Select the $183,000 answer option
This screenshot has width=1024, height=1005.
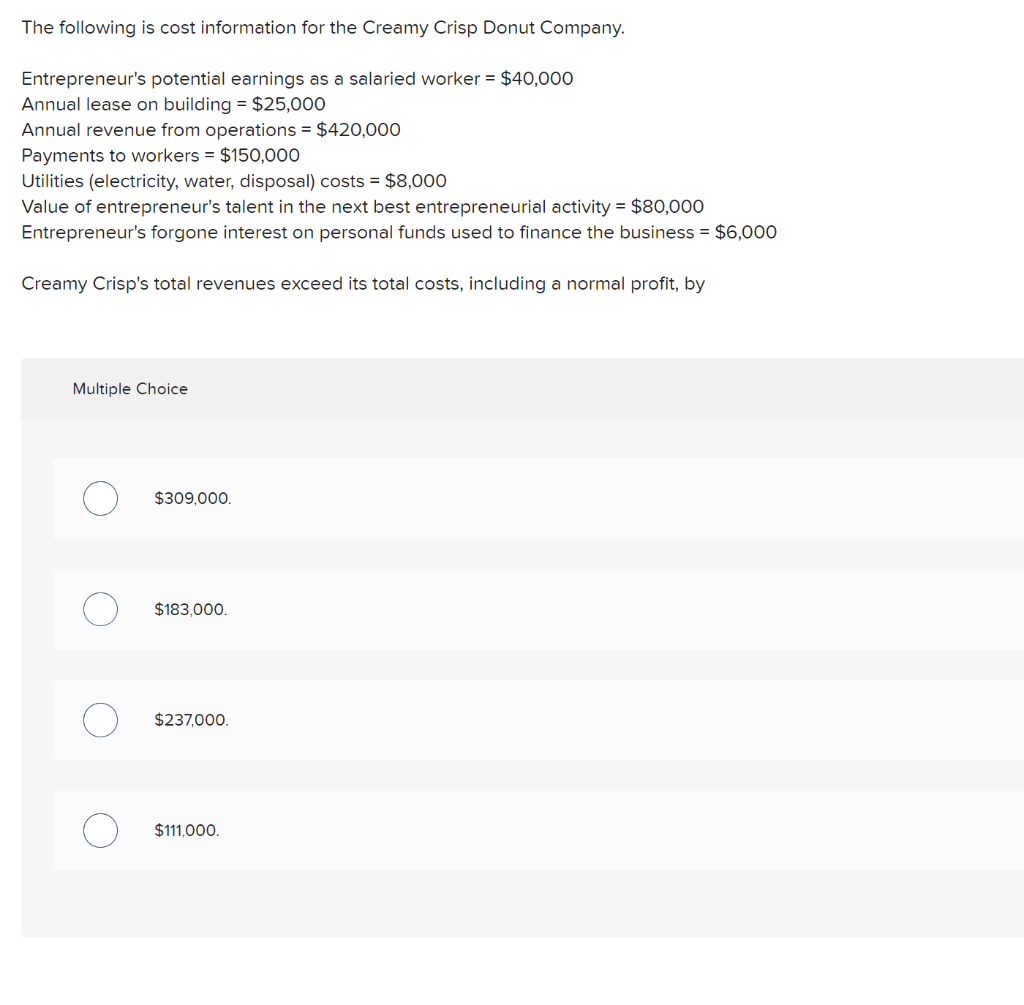point(100,609)
